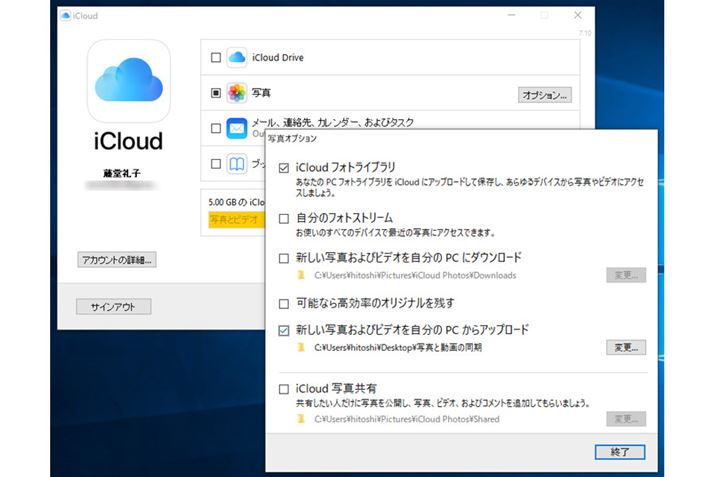
Task: Click the iCloud title bar icon
Action: (65, 16)
